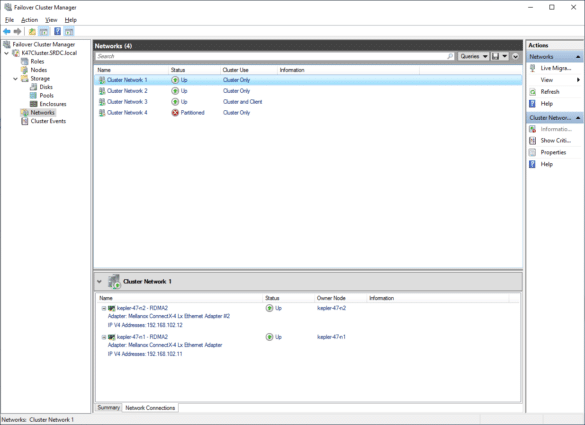This screenshot has height=425, width=585.
Task: Collapse the Networks section in Actions pane
Action: [578, 57]
